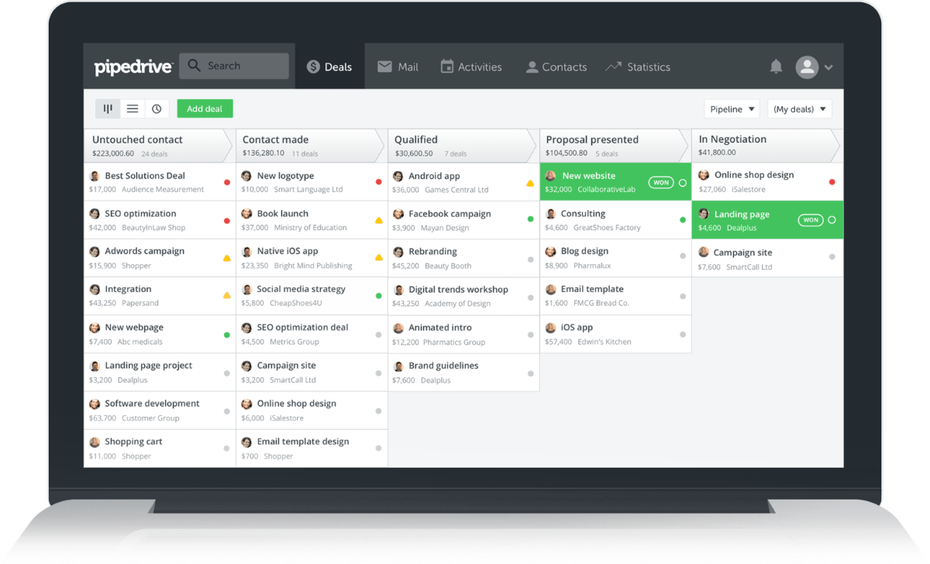Toggle the WON circle on New website
Image resolution: width=930 pixels, height=564 pixels.
click(682, 183)
